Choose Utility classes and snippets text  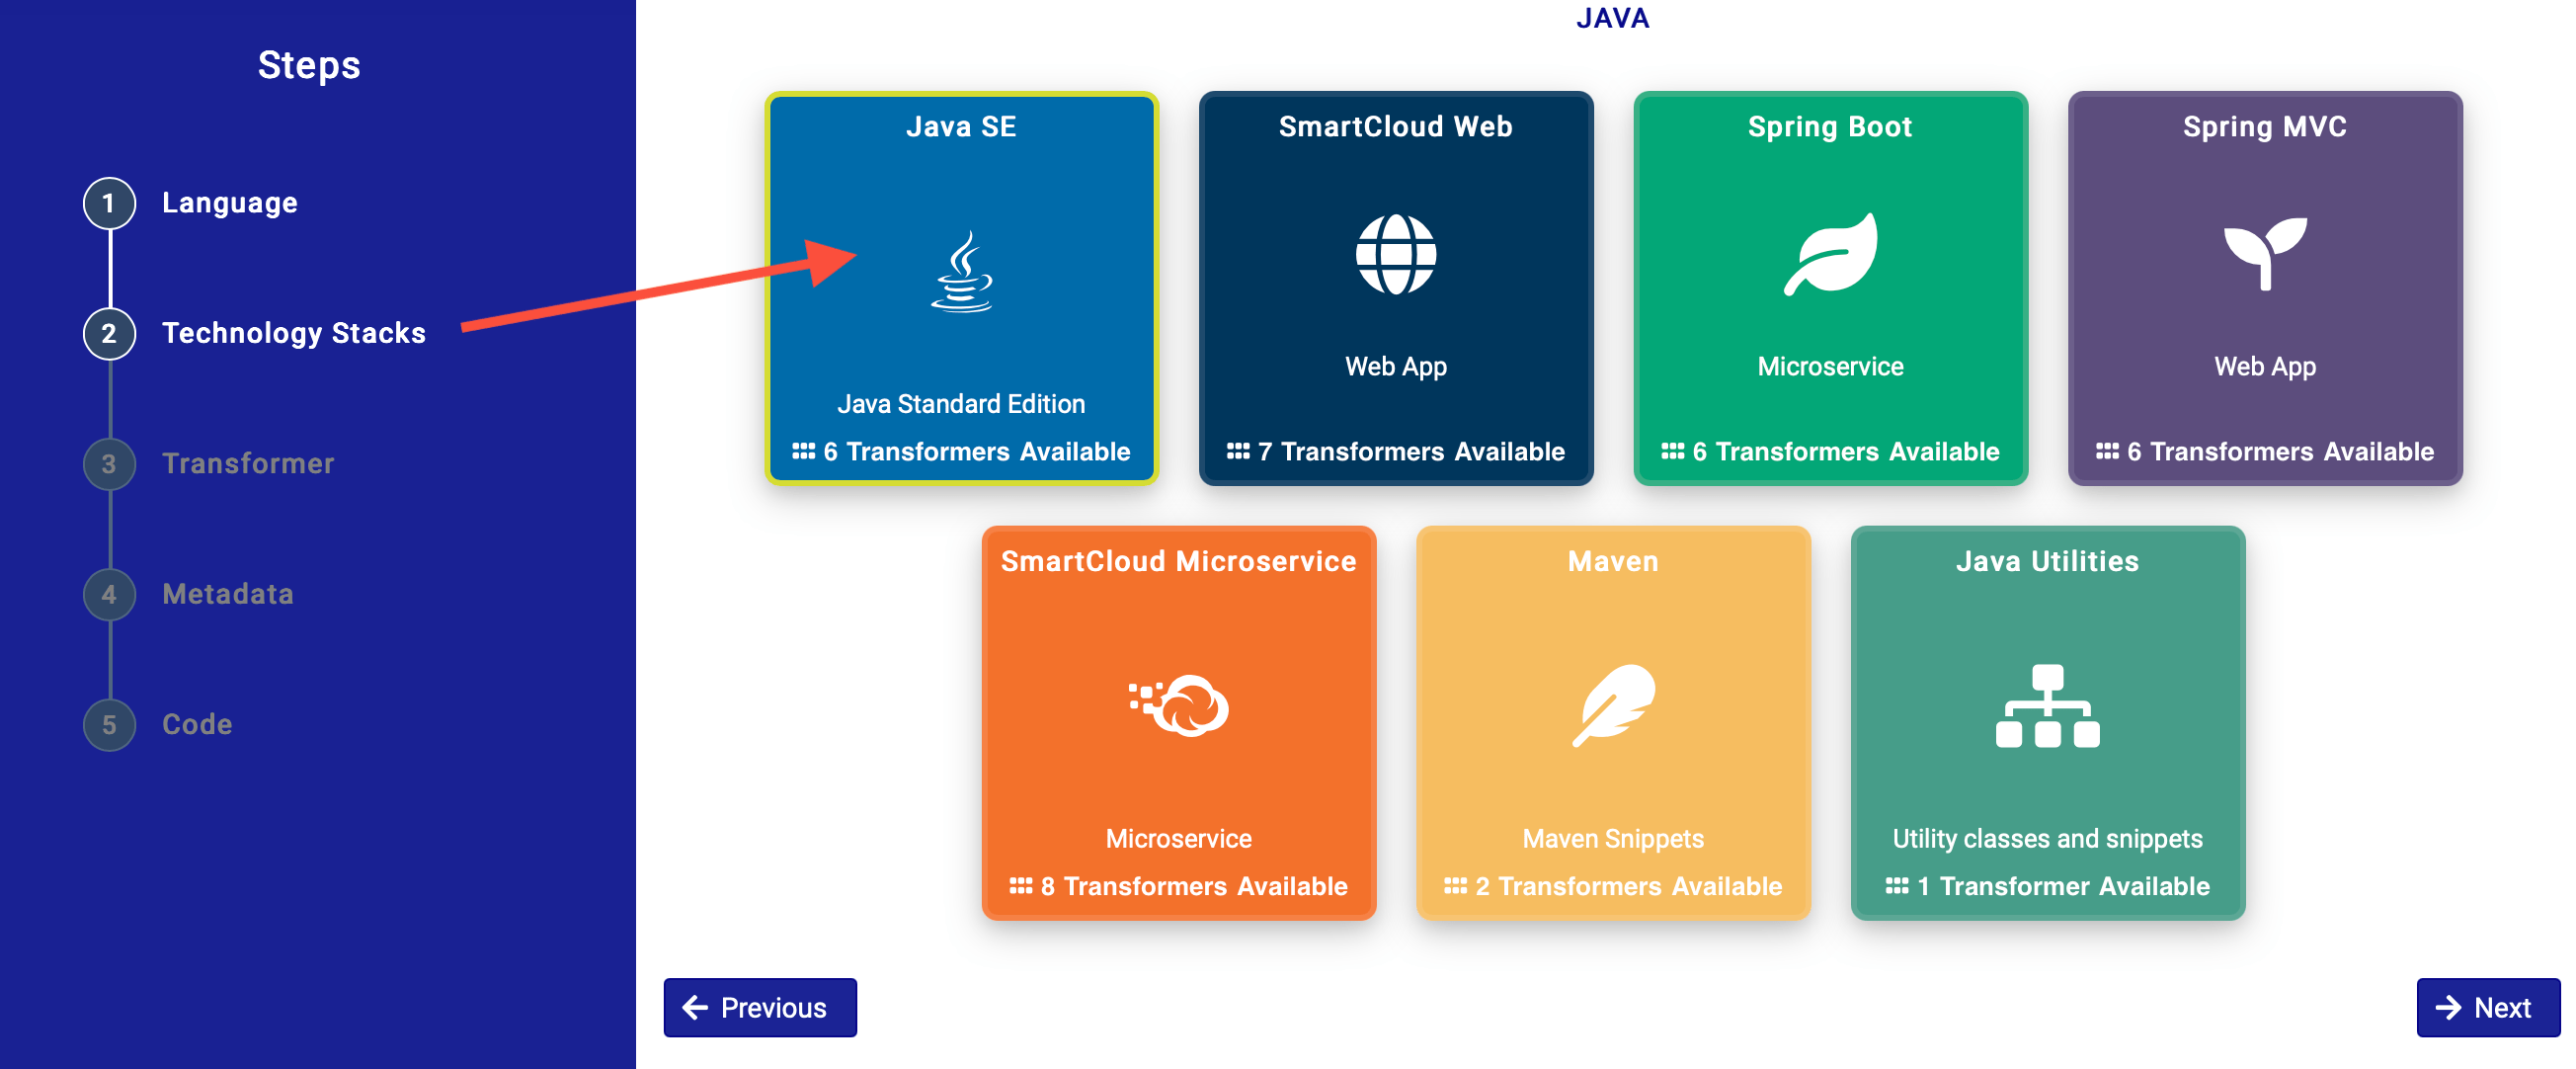point(2047,838)
